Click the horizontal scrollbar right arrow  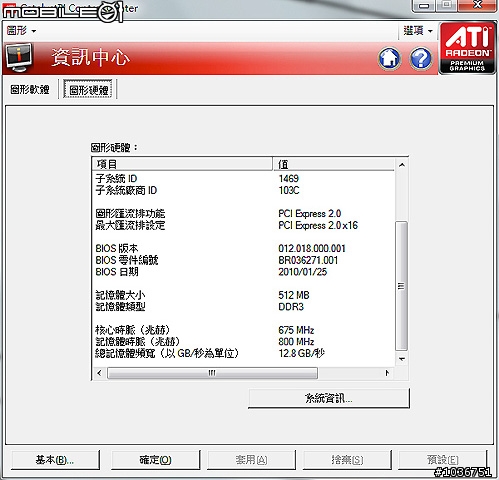(x=387, y=373)
